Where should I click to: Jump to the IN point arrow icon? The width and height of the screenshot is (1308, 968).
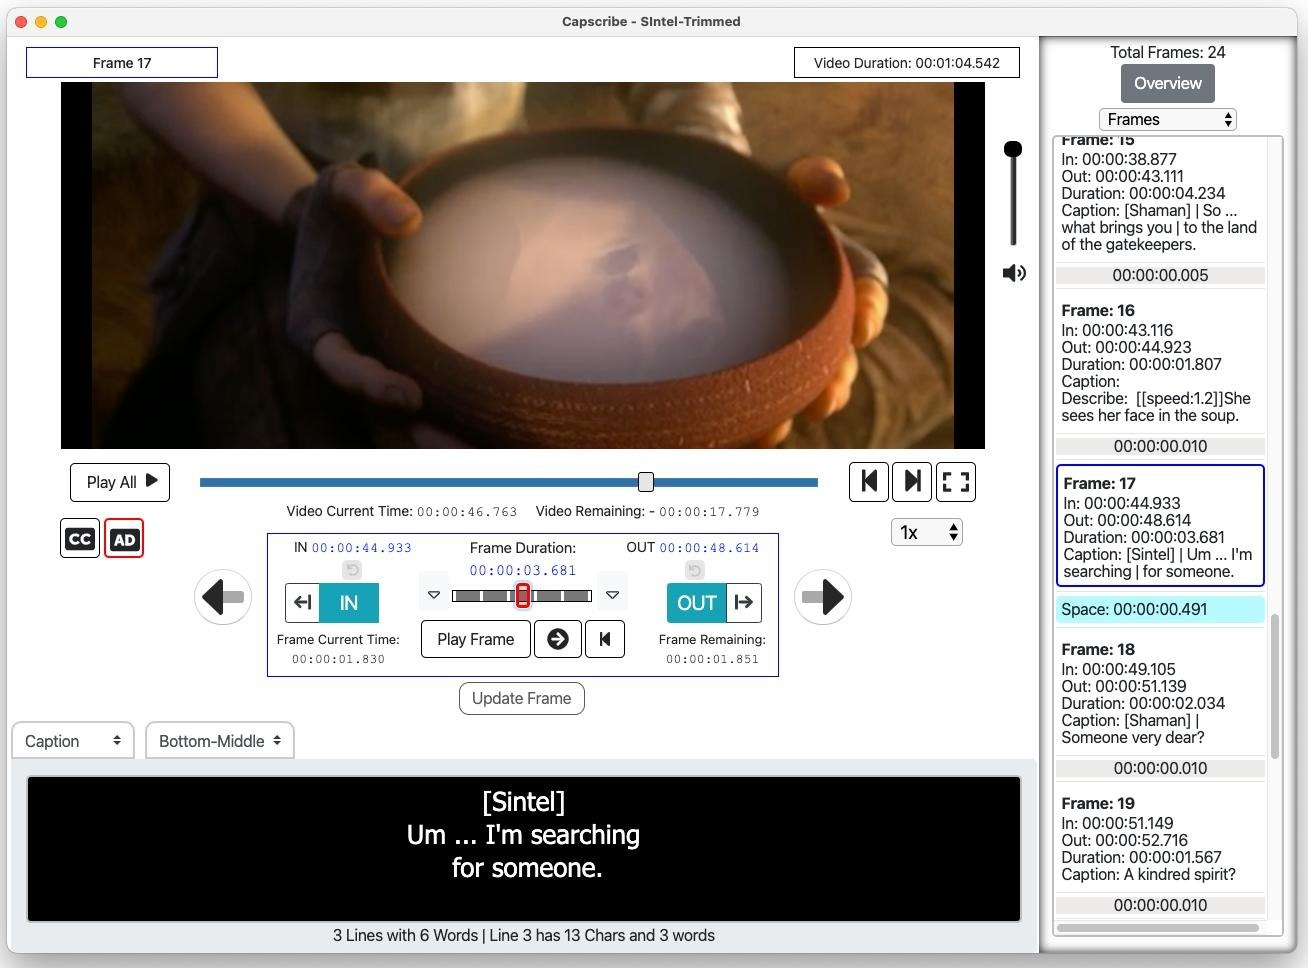click(303, 603)
